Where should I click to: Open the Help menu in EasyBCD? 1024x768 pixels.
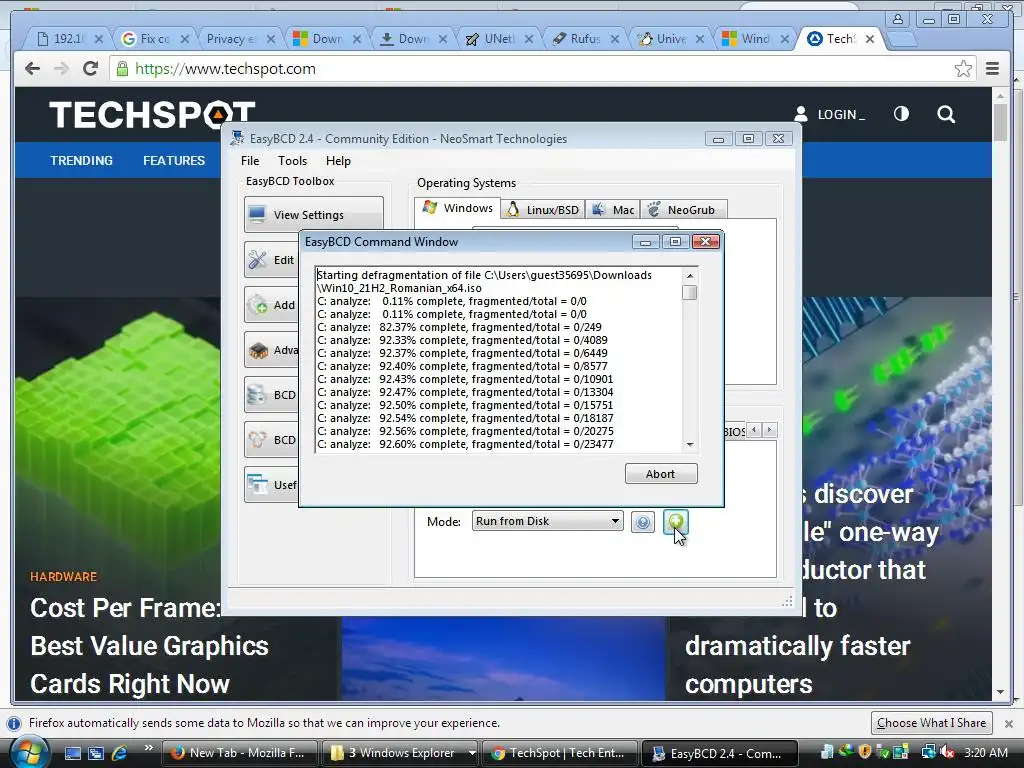[338, 161]
